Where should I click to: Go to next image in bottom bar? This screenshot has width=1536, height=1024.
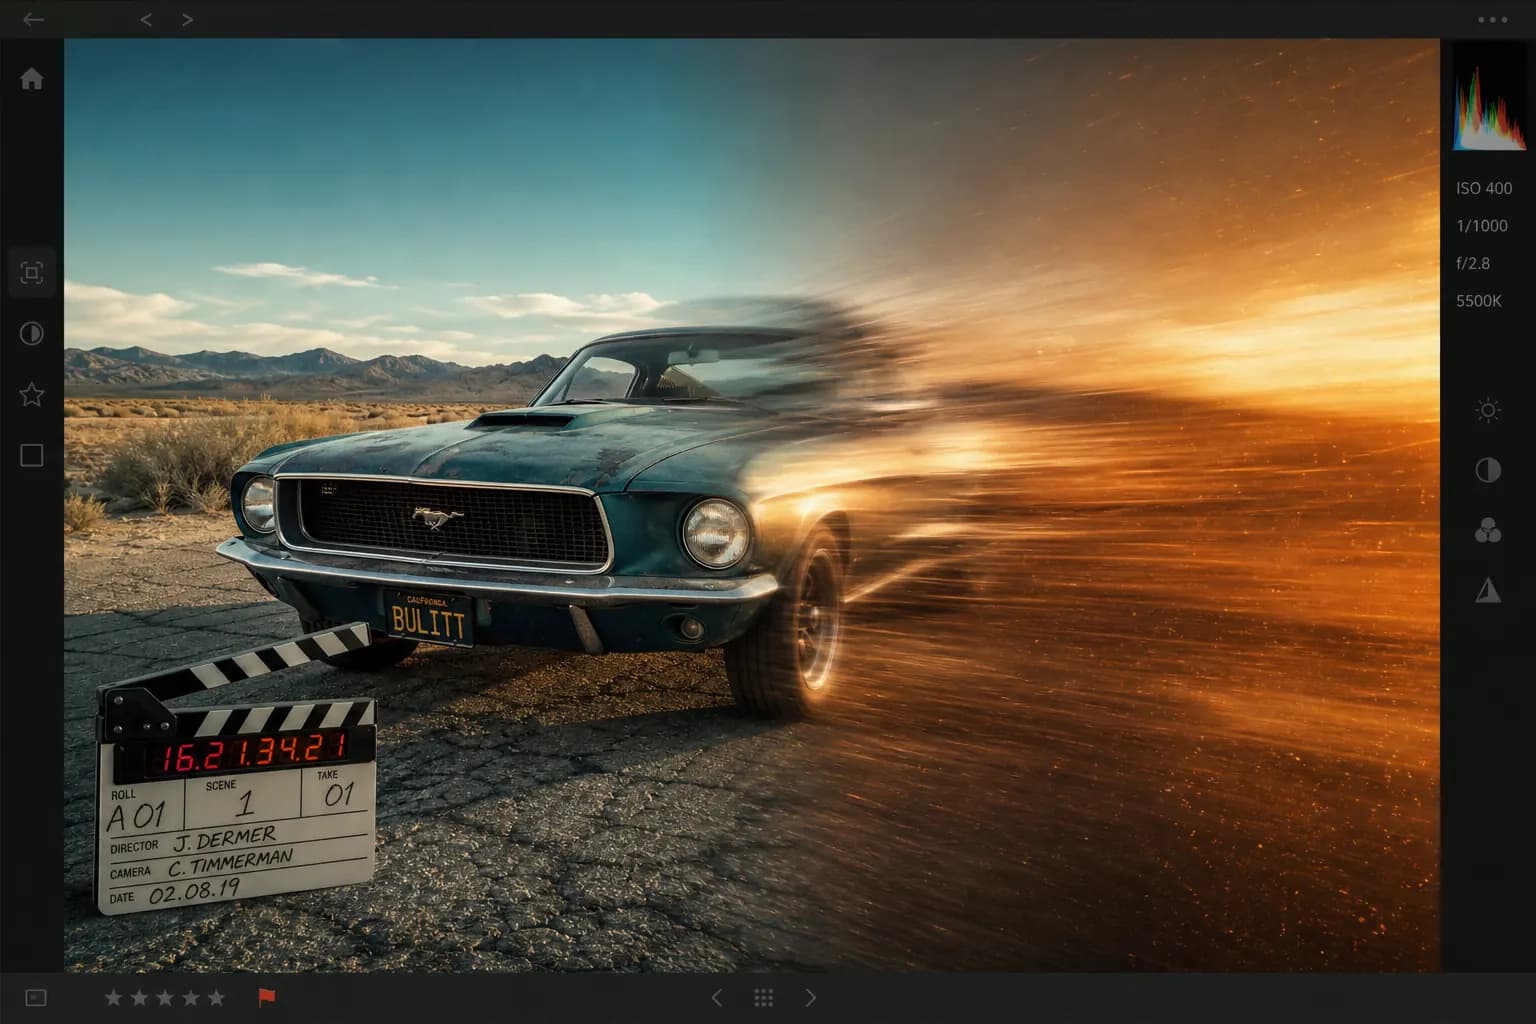coord(811,997)
